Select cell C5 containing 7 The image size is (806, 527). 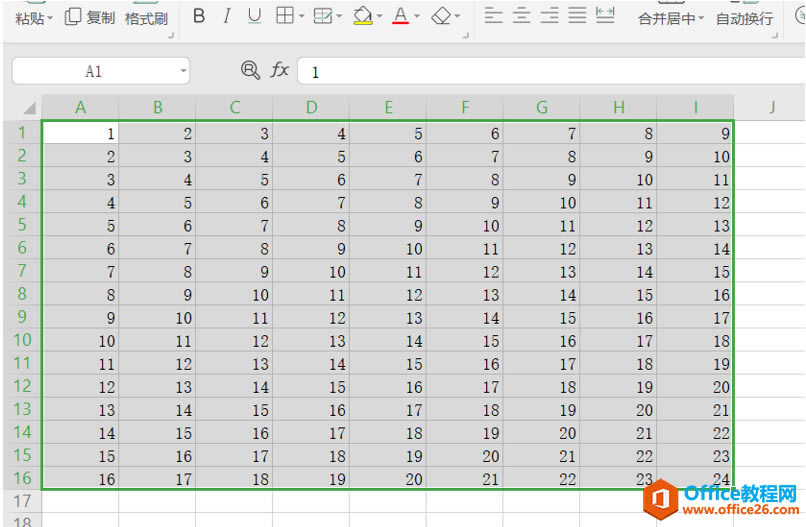pyautogui.click(x=234, y=225)
